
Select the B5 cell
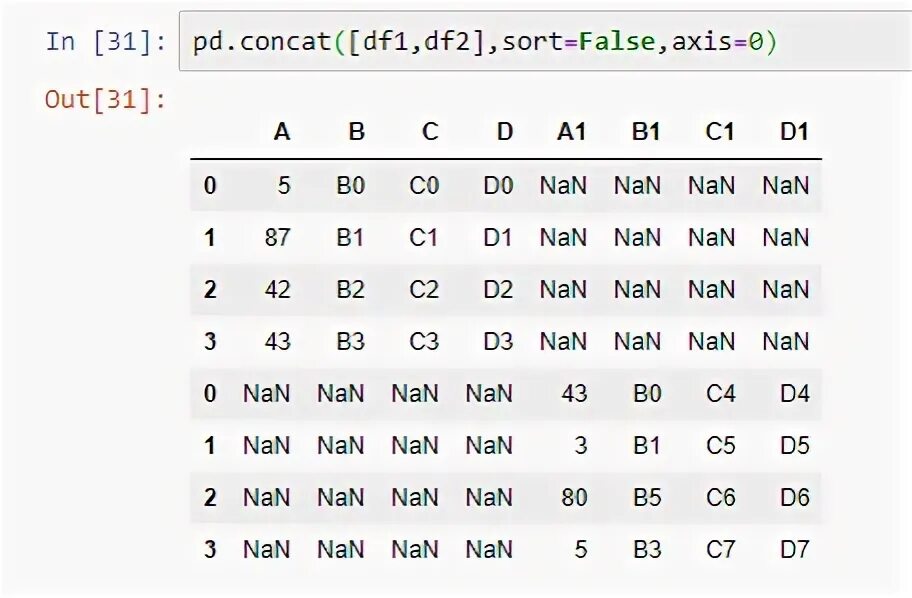click(x=647, y=497)
